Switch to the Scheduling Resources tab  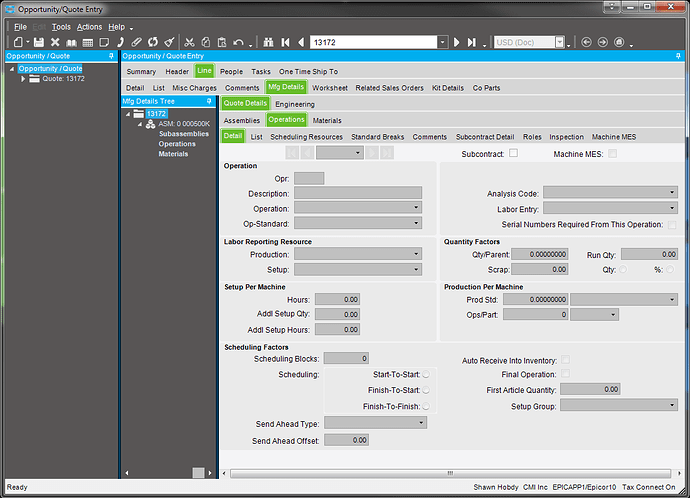tap(306, 136)
